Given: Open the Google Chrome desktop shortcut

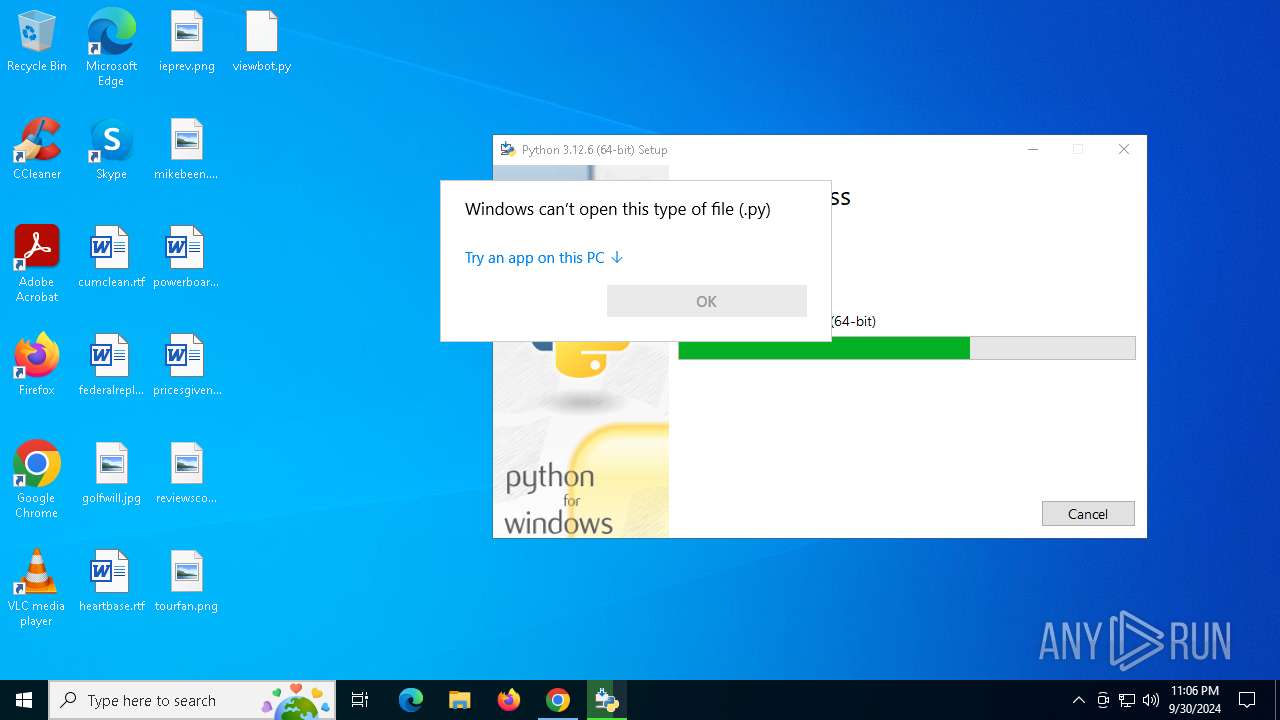Looking at the screenshot, I should pos(37,480).
